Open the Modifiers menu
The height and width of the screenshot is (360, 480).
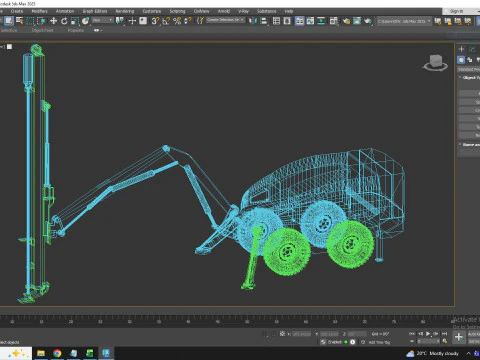pyautogui.click(x=39, y=11)
